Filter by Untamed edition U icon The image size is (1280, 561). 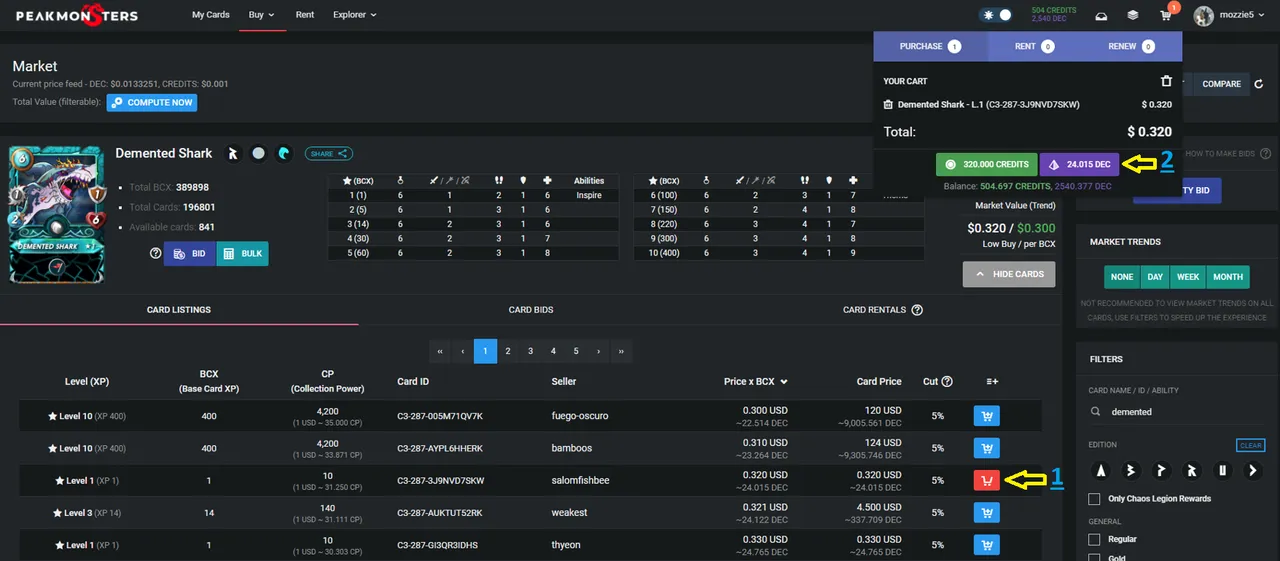(1221, 470)
